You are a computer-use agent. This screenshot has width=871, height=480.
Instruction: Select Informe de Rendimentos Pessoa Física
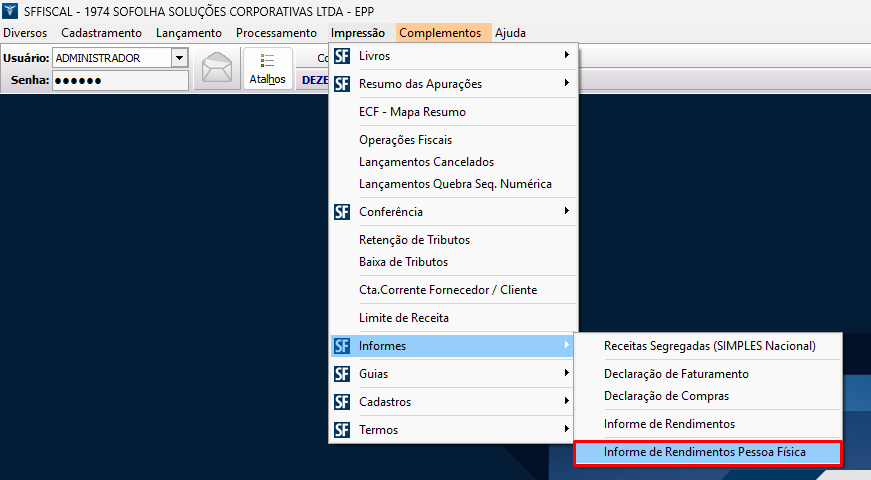[705, 453]
